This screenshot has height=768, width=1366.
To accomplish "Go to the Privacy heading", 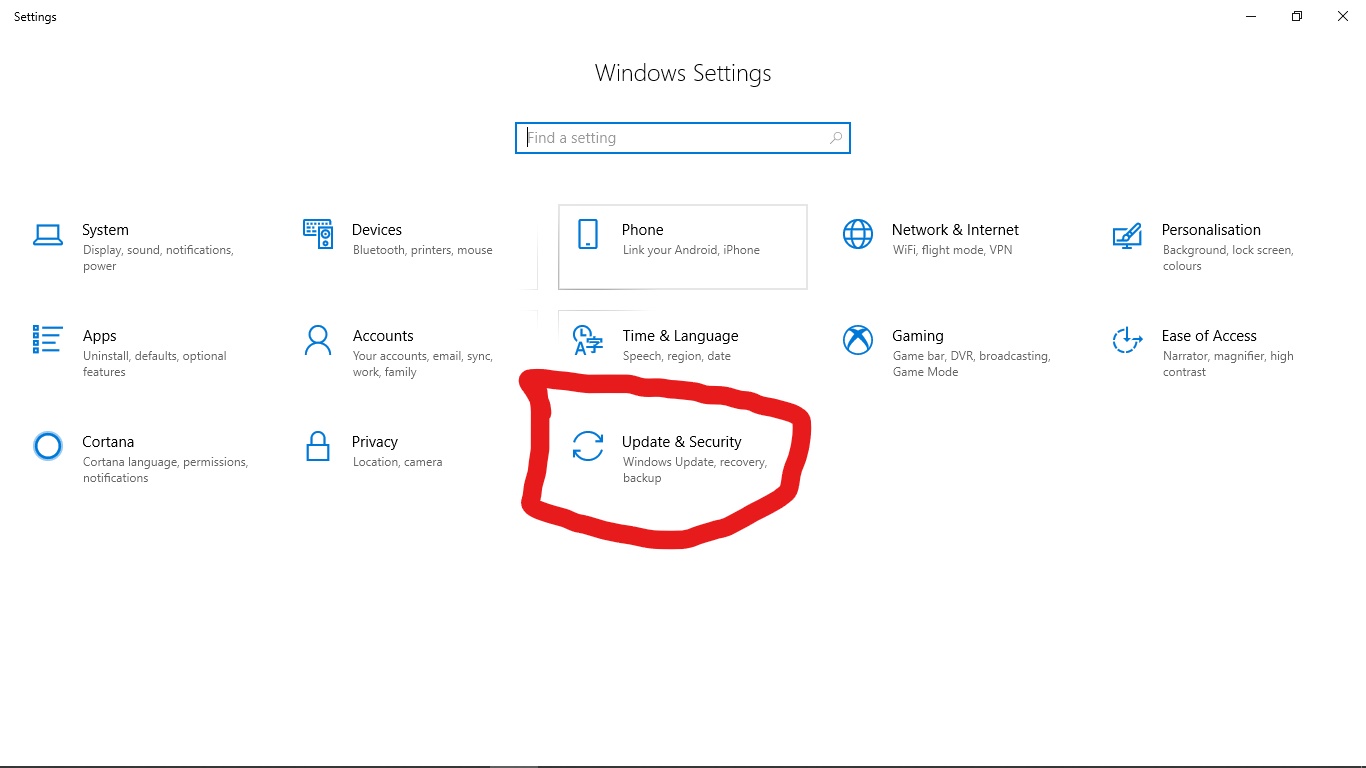I will point(375,442).
